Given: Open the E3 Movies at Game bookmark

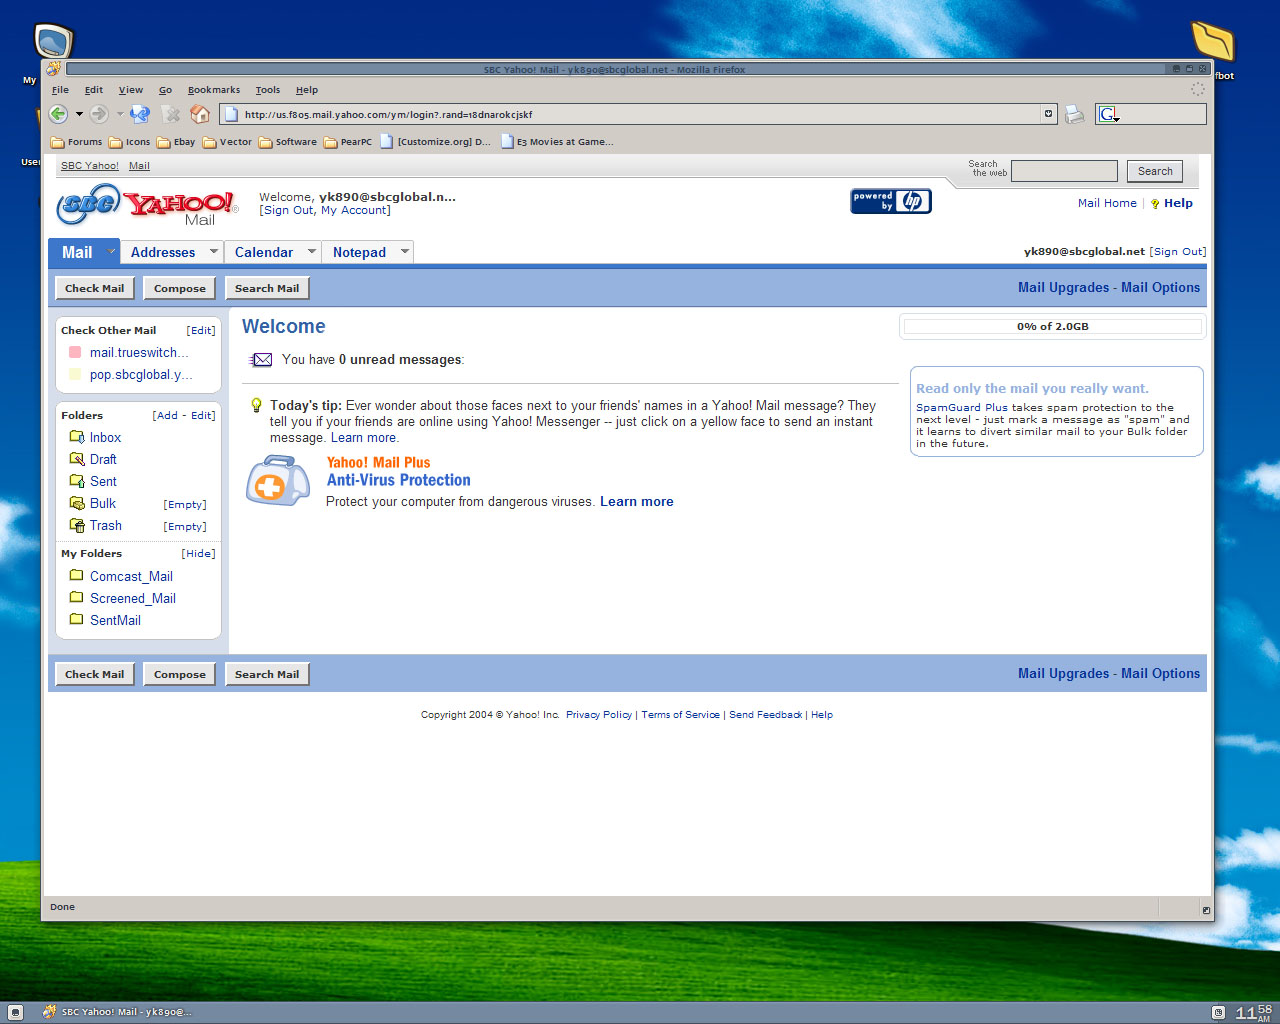Looking at the screenshot, I should coord(557,142).
